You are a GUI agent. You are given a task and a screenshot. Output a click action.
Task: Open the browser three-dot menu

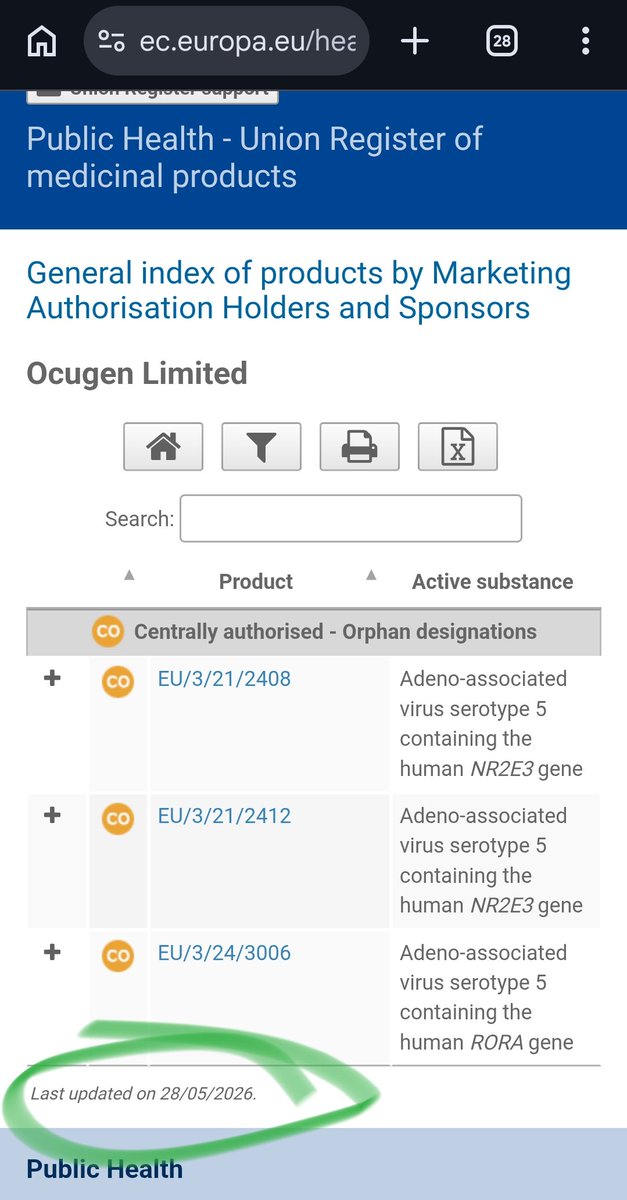(586, 41)
